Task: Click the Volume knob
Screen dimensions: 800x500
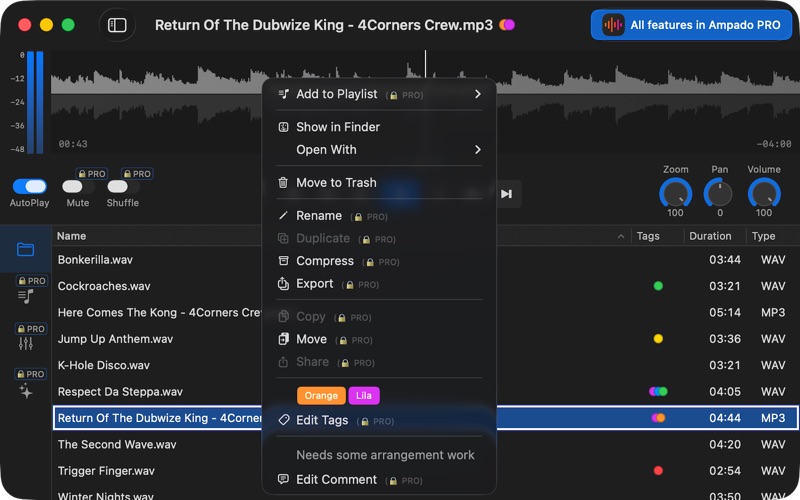Action: coord(764,193)
